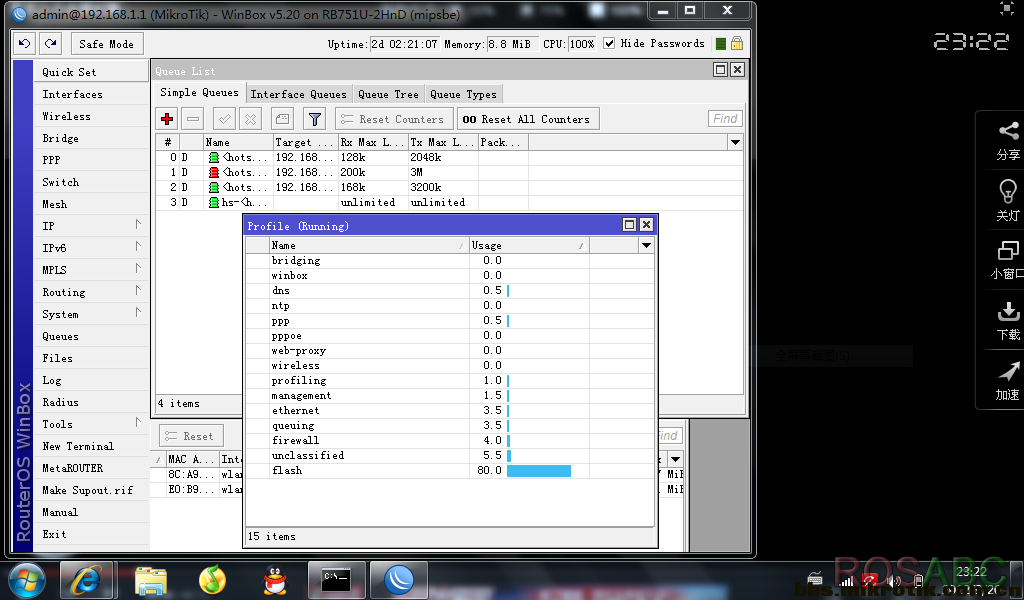The height and width of the screenshot is (600, 1024).
Task: Toggle Safe Mode
Action: (106, 44)
